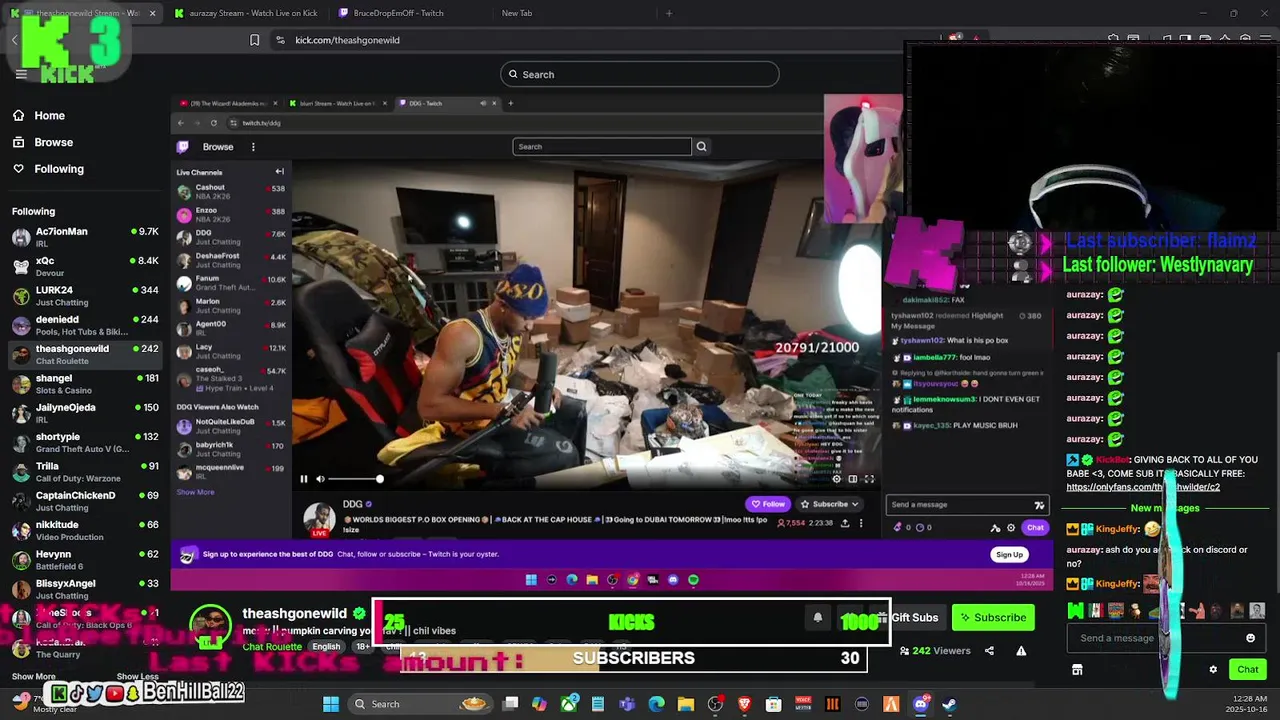This screenshot has height=720, width=1280.
Task: Open Discord from the taskbar
Action: [920, 704]
